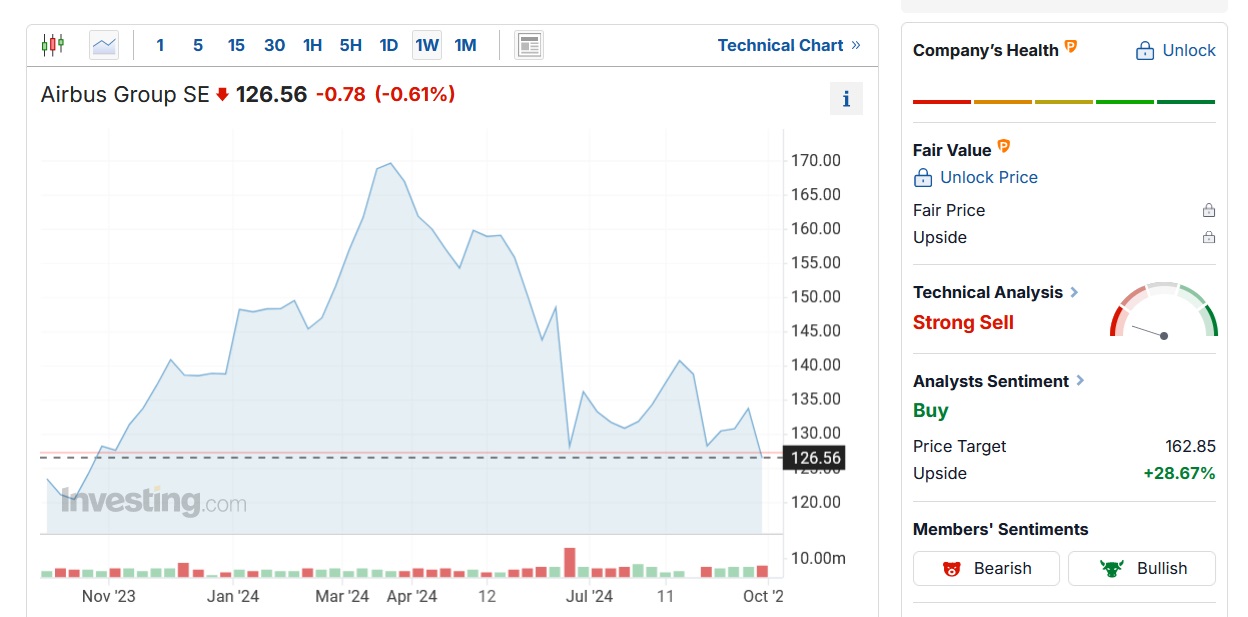Click the Pro badge beside Fair Value
1248x617 pixels.
1004,146
